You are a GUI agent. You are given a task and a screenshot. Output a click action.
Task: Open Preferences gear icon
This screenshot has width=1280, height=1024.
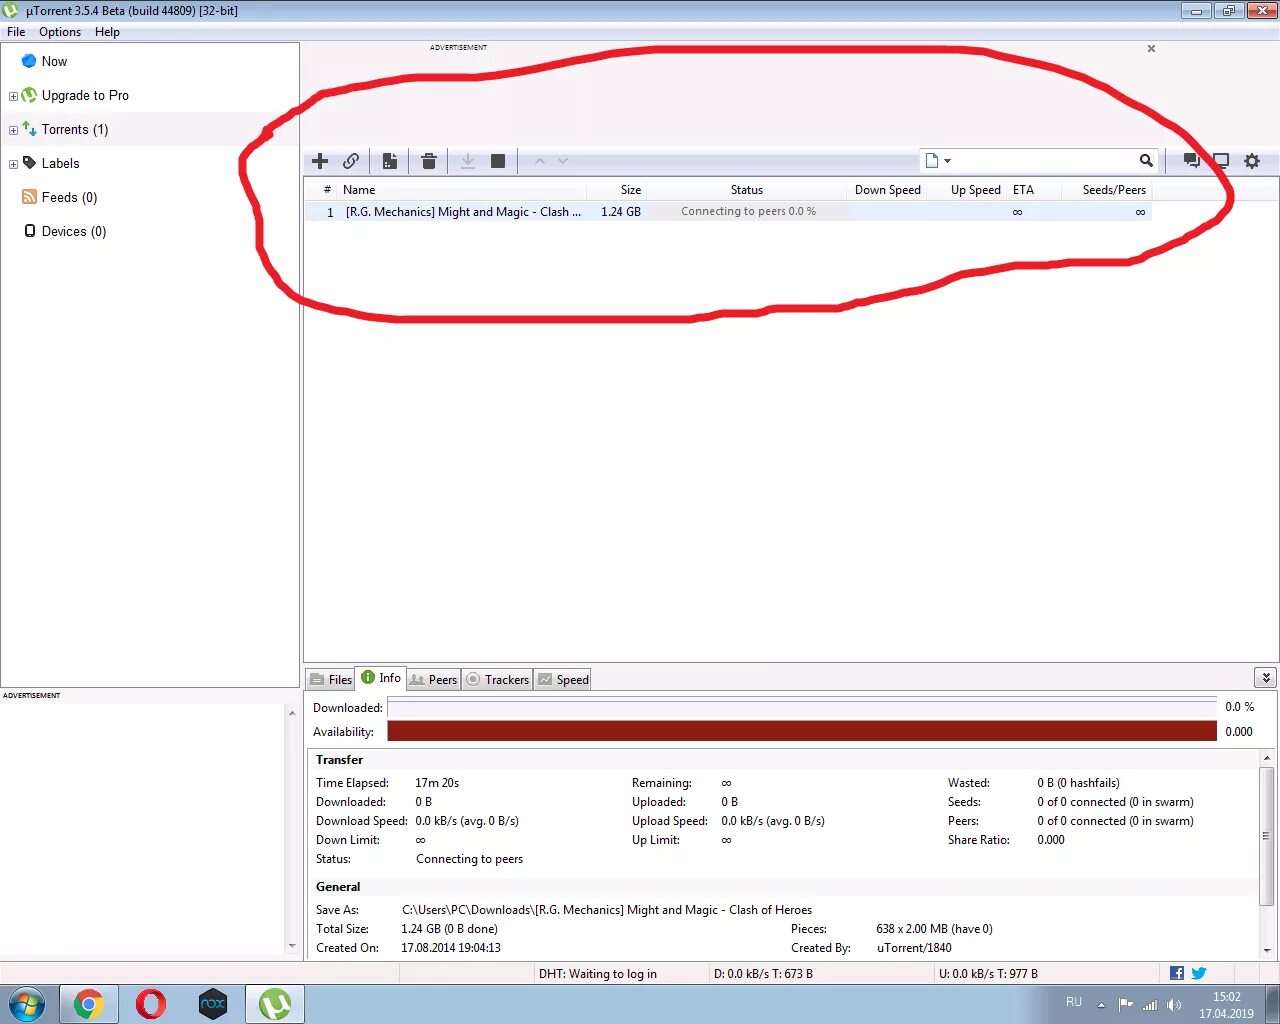click(x=1252, y=161)
